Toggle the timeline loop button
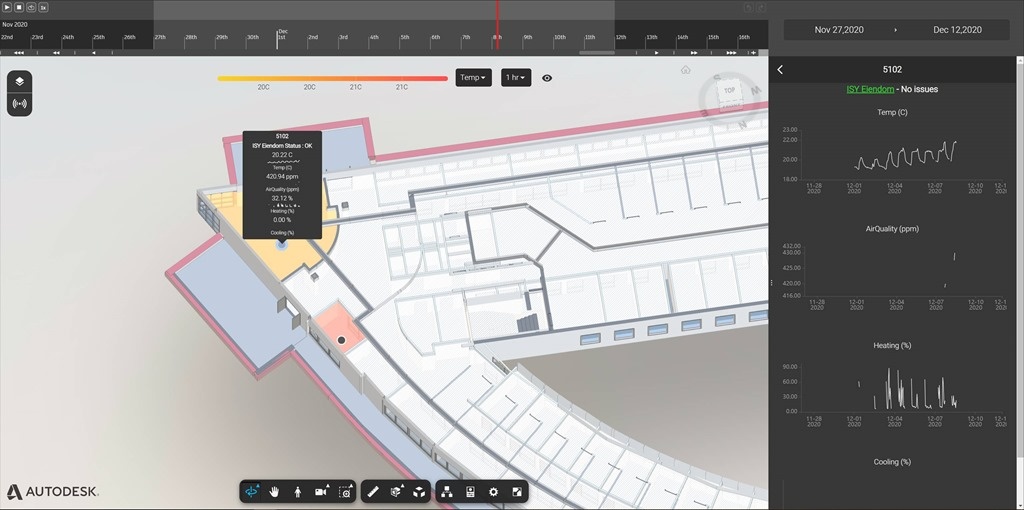Viewport: 1024px width, 510px height. point(31,7)
